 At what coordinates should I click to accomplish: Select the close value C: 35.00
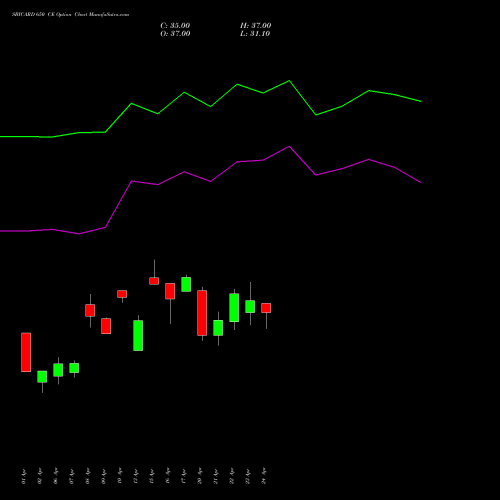(175, 26)
